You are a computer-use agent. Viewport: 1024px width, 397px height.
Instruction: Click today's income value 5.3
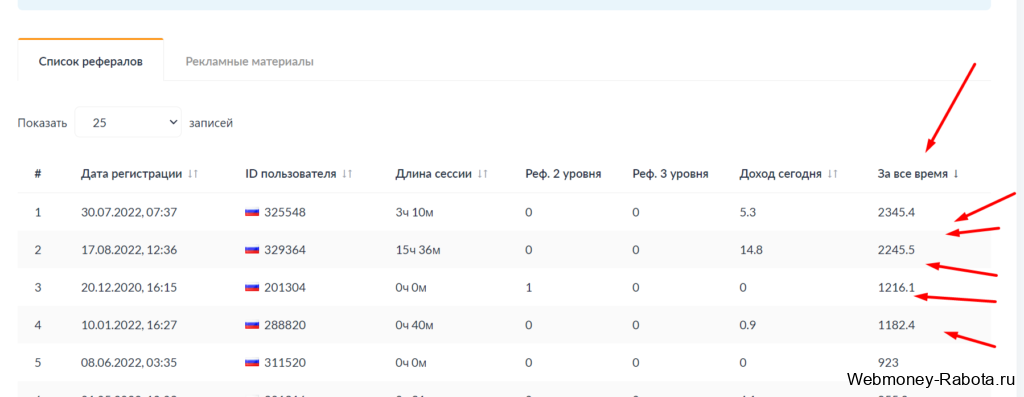click(747, 212)
